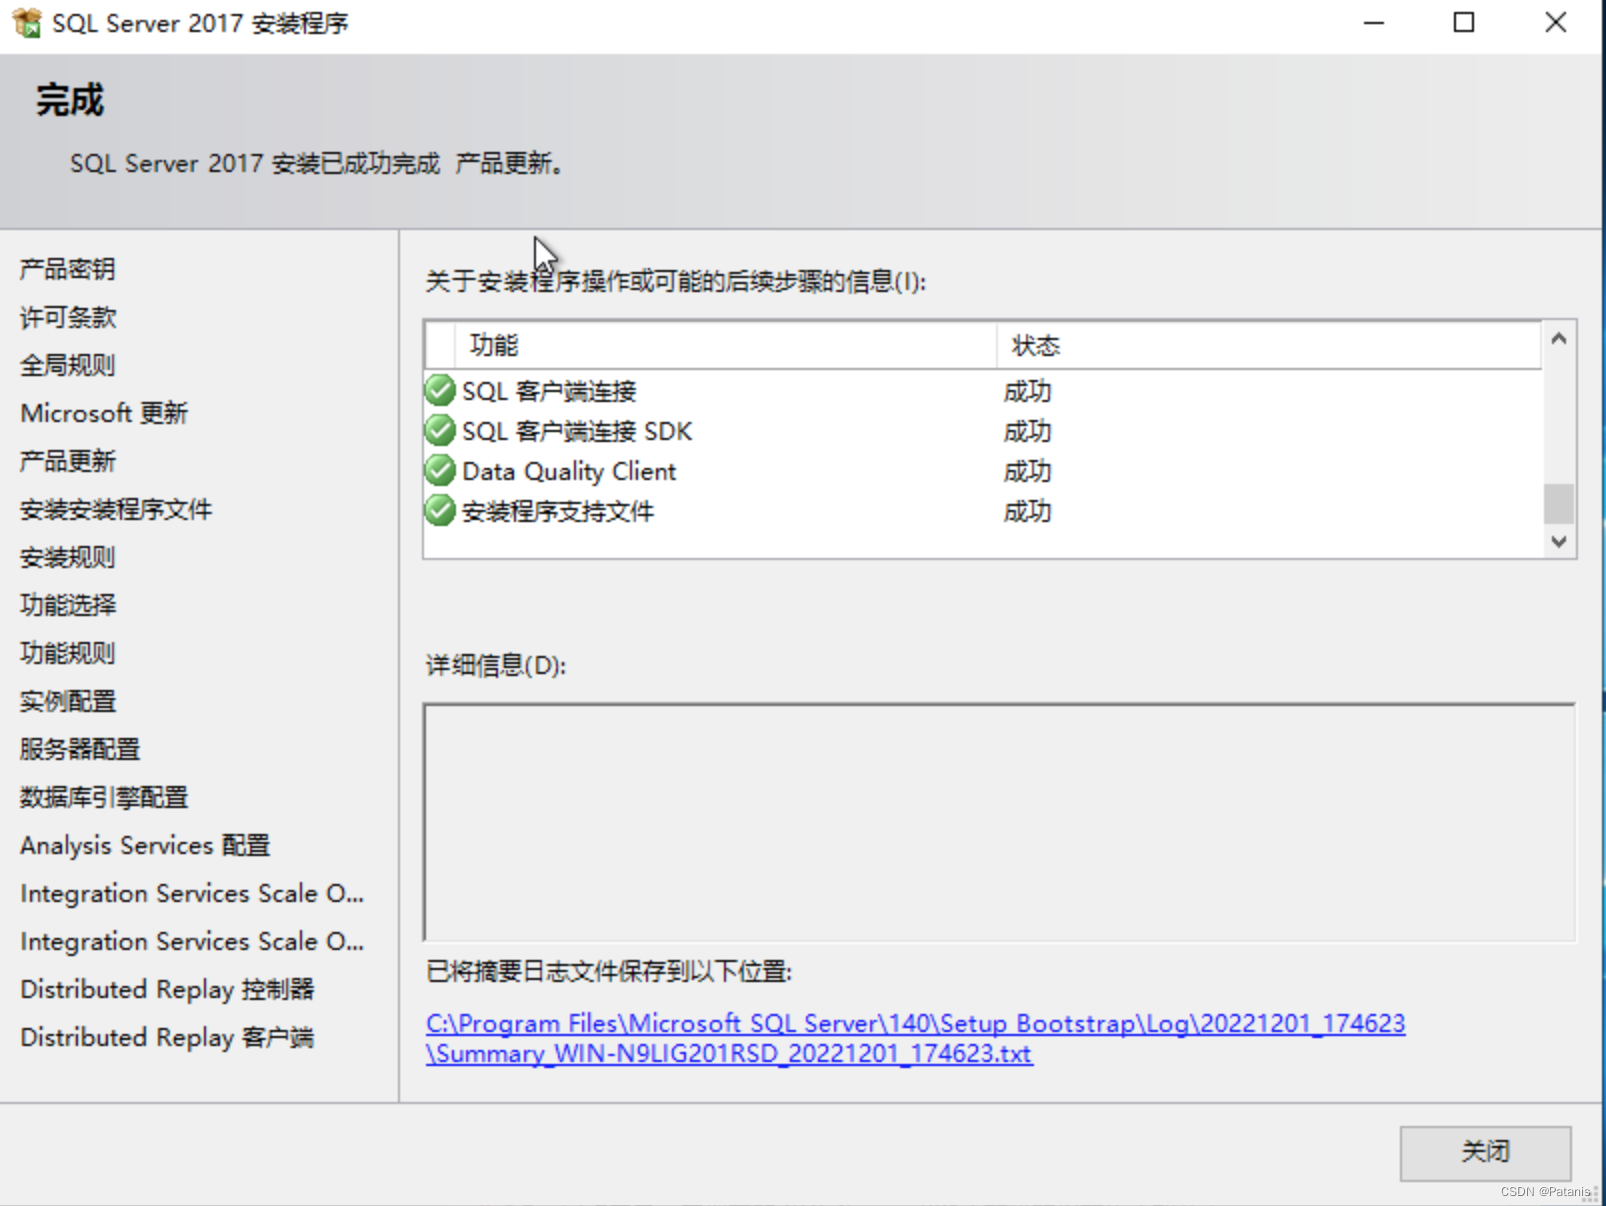This screenshot has width=1606, height=1206.
Task: Click the scroll down arrow in feature list
Action: [x=1558, y=541]
